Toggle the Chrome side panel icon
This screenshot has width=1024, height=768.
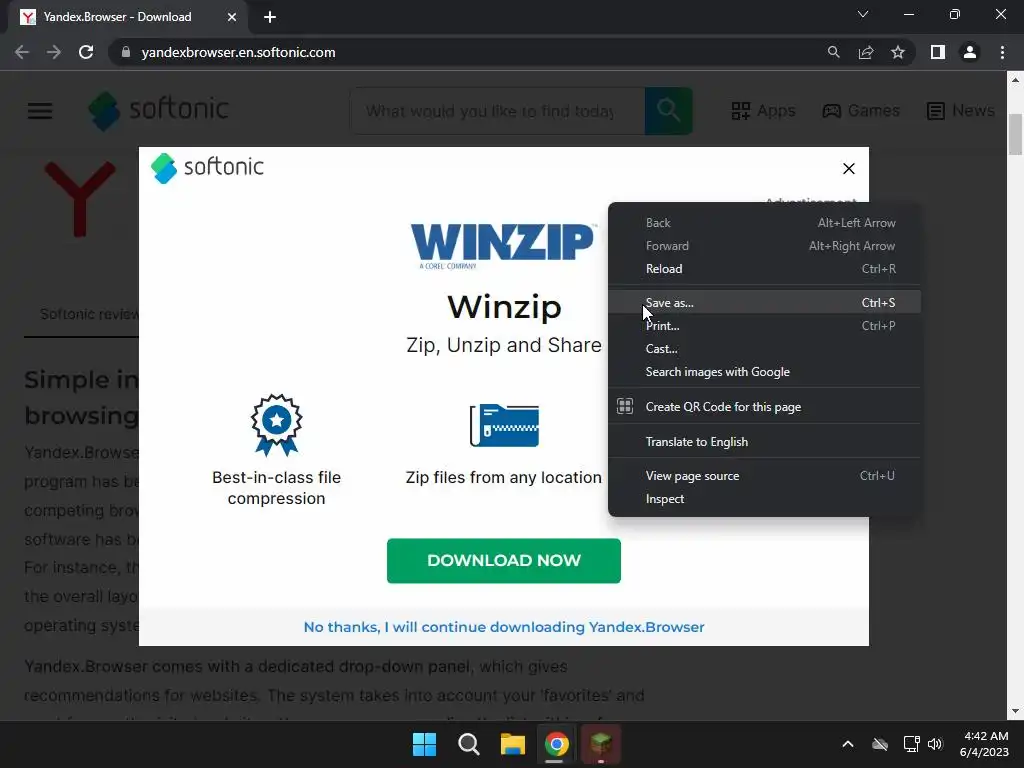coord(938,52)
